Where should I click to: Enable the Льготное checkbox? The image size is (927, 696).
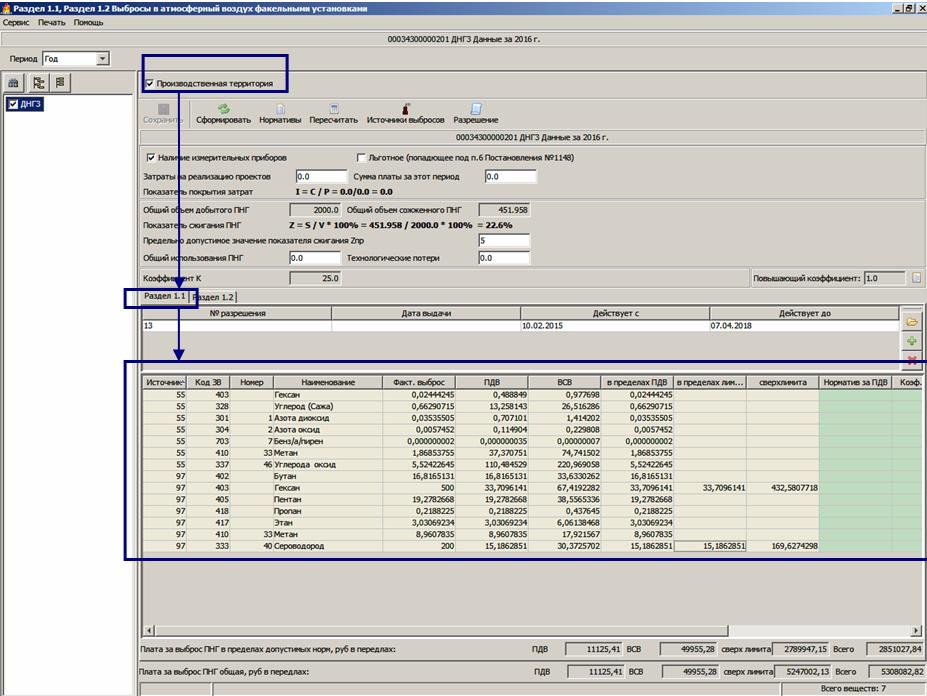(362, 158)
